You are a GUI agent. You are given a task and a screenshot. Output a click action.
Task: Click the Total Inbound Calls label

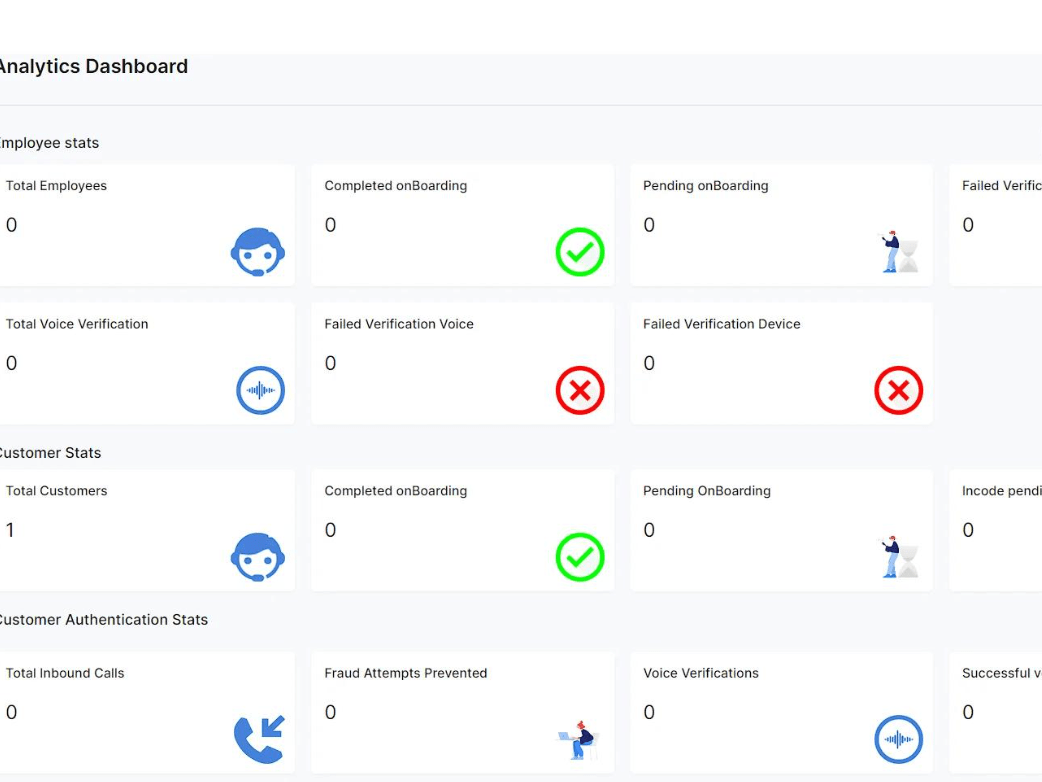pos(65,672)
